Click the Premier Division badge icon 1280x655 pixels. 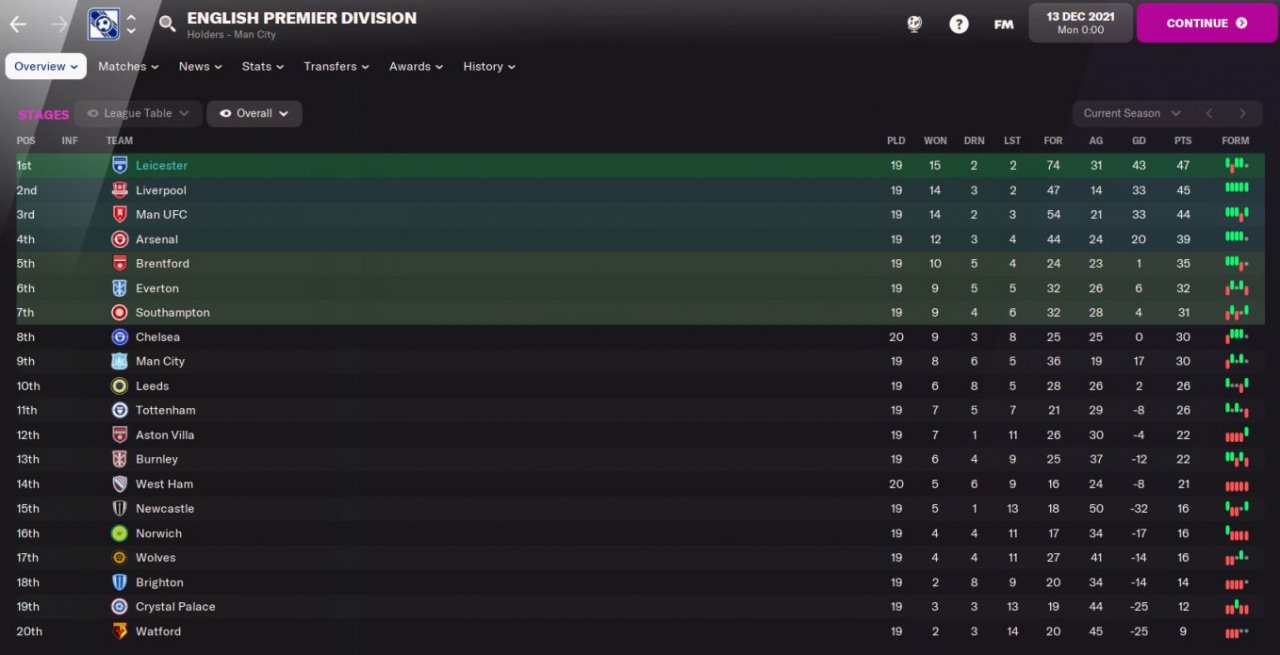coord(103,23)
